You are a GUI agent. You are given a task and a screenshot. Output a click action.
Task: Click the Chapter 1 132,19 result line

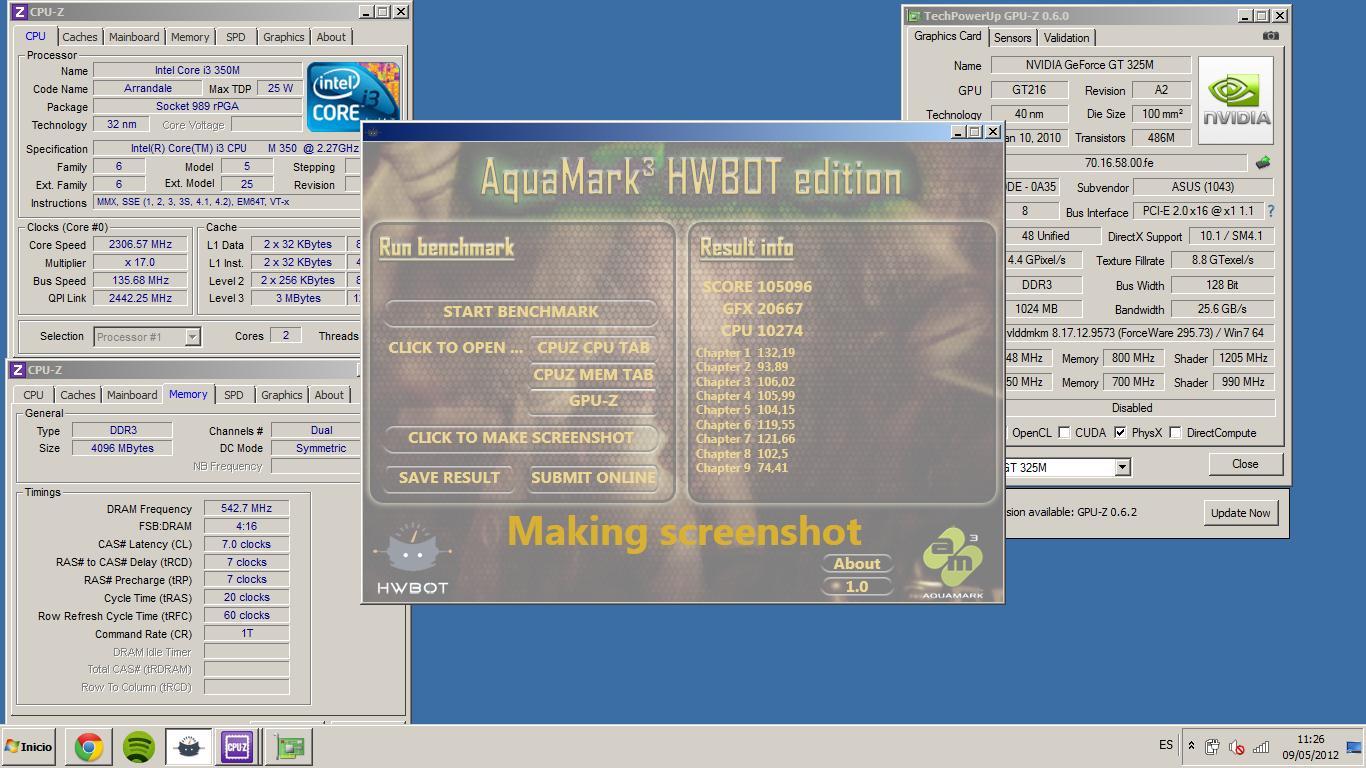pyautogui.click(x=745, y=353)
